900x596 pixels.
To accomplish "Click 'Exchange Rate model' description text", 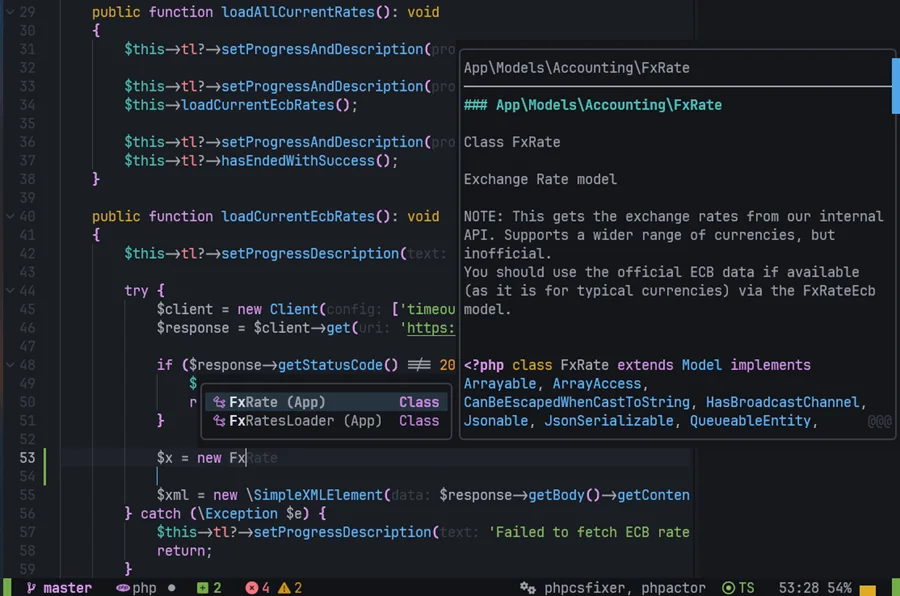I will pyautogui.click(x=540, y=179).
